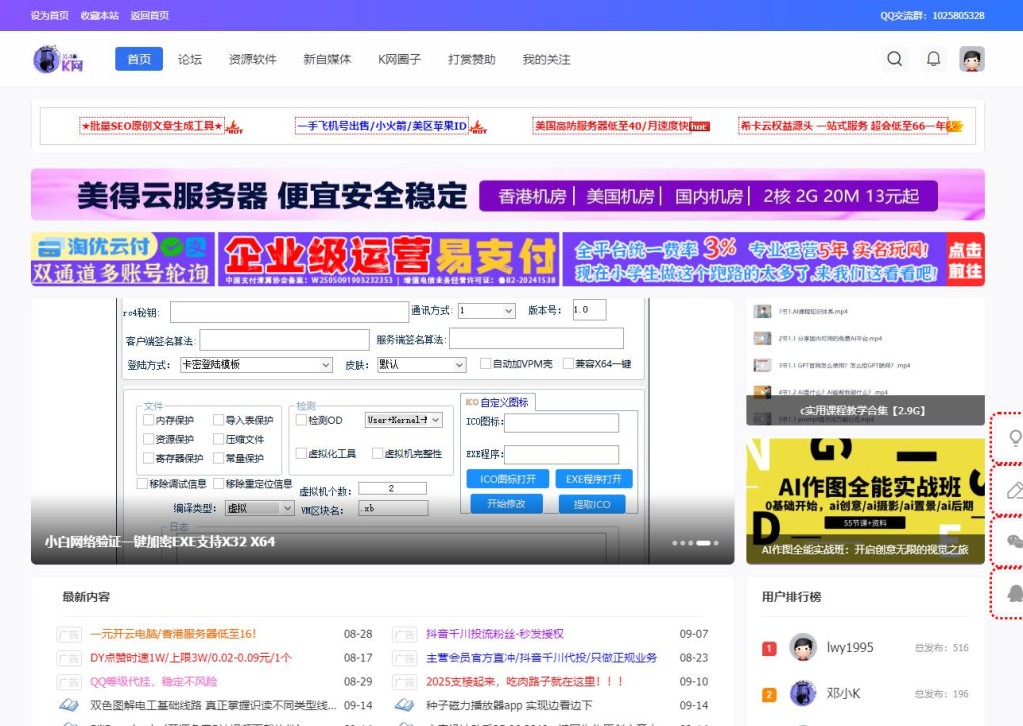The height and width of the screenshot is (726, 1023).
Task: Open post 一元开云电脑/香港服务器低至16!
Action: point(173,634)
